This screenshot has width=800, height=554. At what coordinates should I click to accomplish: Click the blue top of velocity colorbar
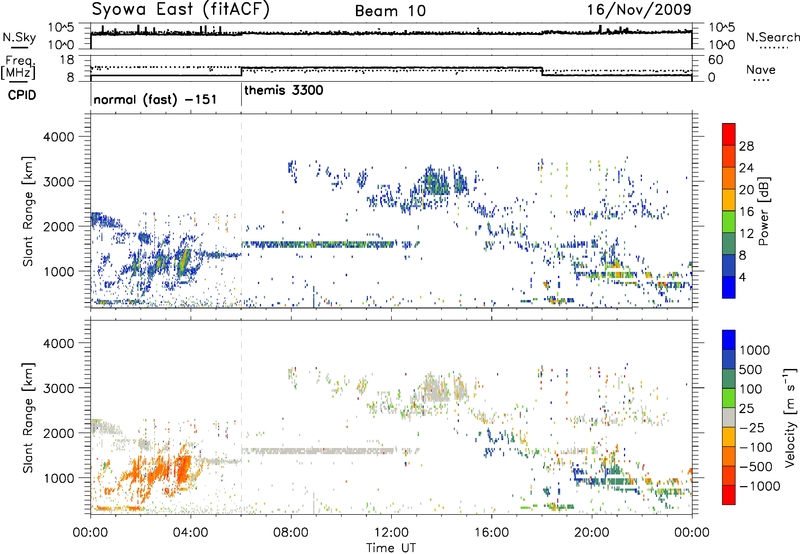[729, 340]
